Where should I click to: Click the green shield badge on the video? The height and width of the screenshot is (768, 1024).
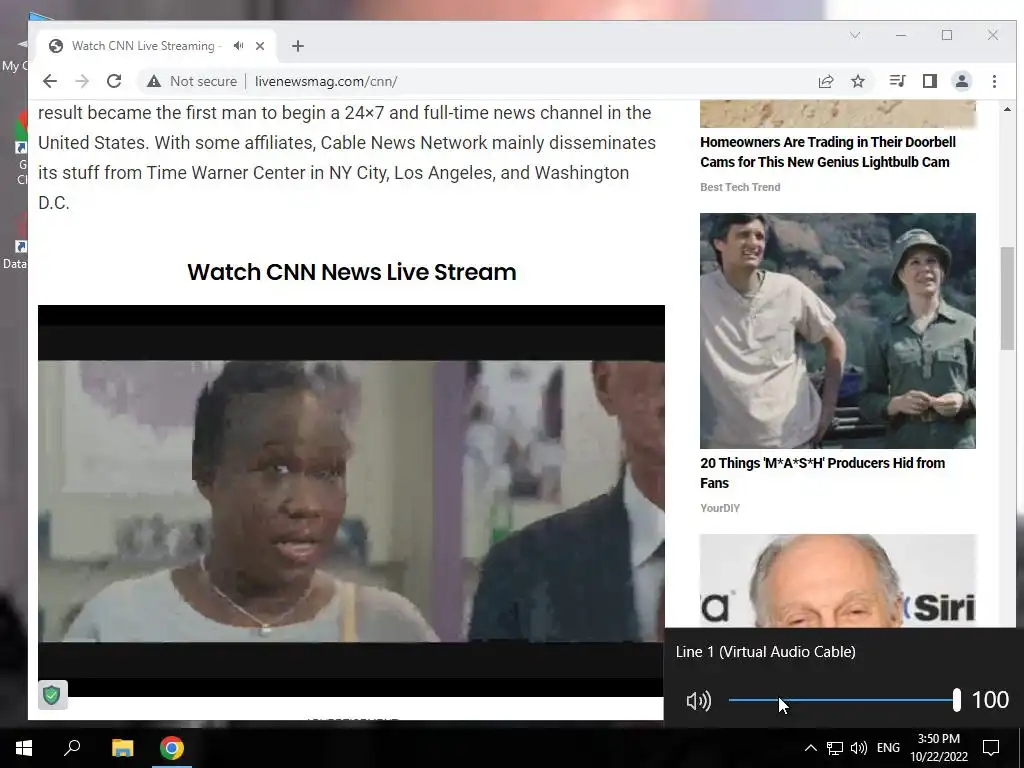point(52,695)
